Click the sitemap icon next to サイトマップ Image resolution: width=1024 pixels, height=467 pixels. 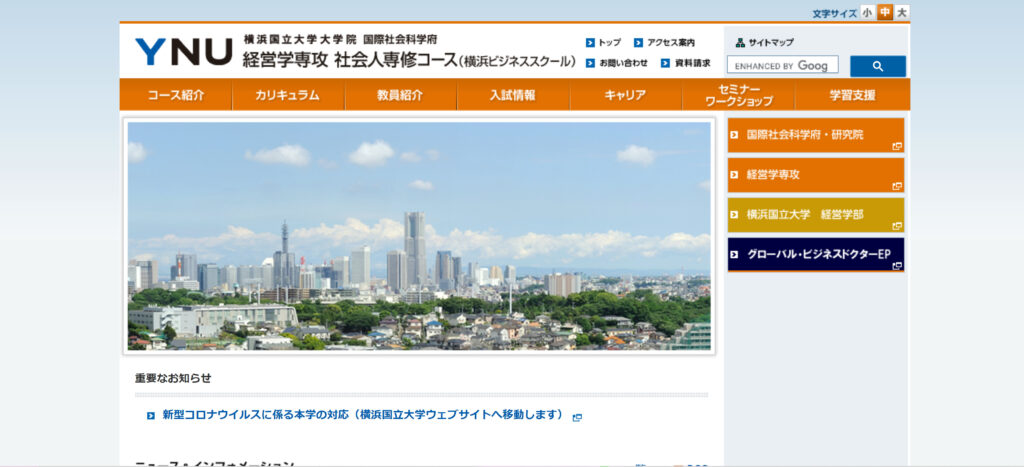click(740, 43)
